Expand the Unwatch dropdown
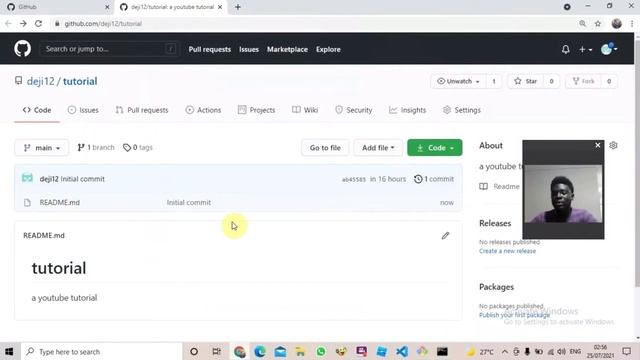This screenshot has height=360, width=640. click(x=458, y=81)
